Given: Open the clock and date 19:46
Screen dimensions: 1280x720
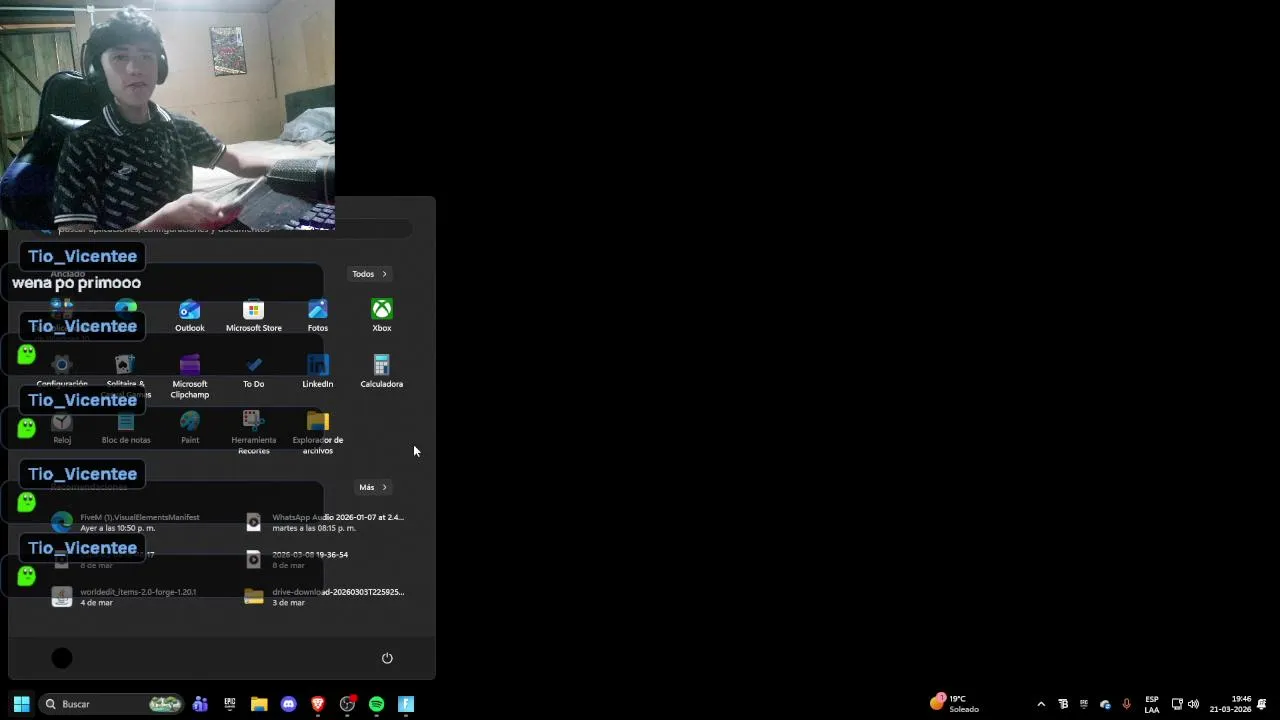Looking at the screenshot, I should coord(1230,704).
